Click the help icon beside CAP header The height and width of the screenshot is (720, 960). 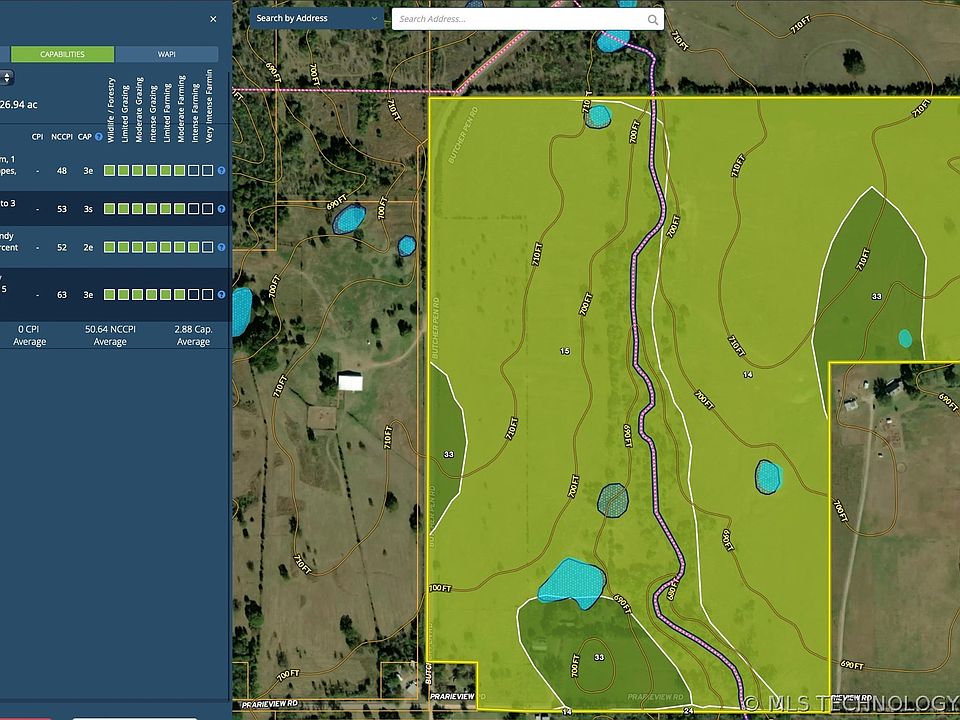pyautogui.click(x=99, y=137)
